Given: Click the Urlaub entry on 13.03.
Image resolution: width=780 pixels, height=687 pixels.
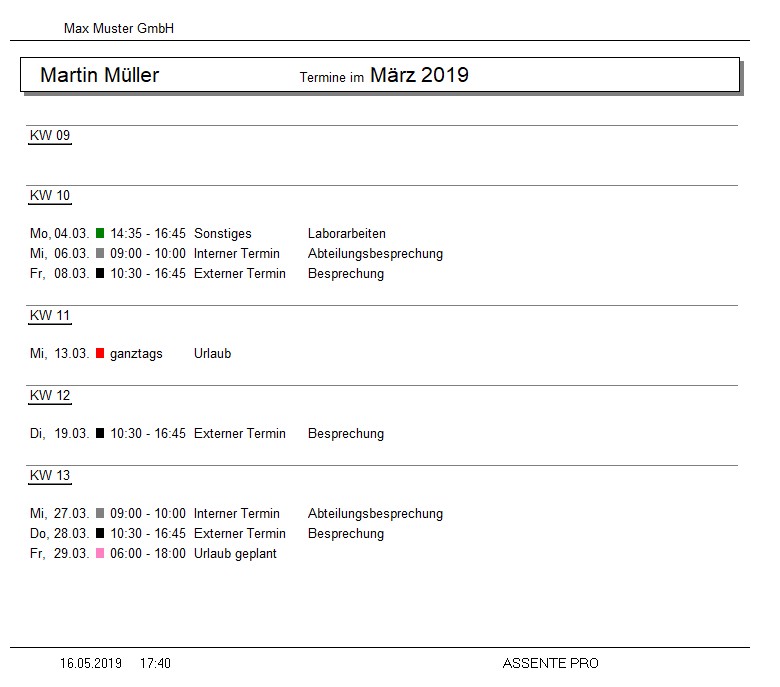Looking at the screenshot, I should coord(212,353).
